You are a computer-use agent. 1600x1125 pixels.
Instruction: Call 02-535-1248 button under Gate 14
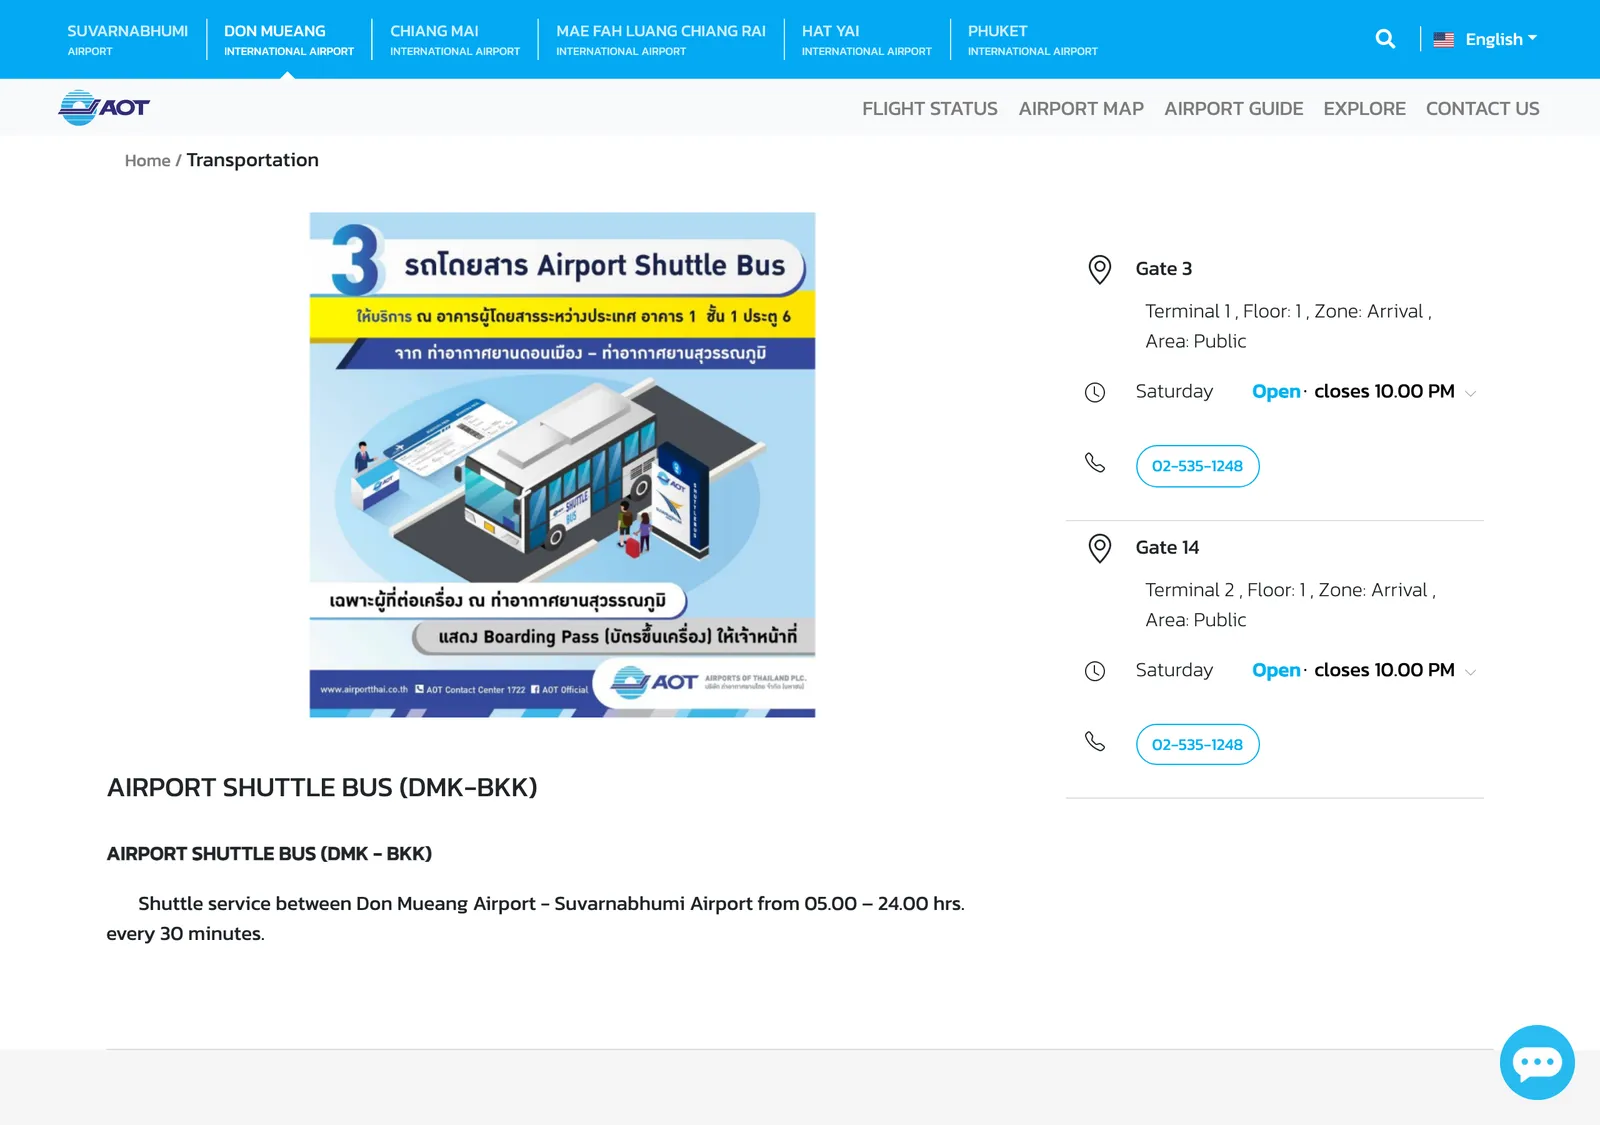1197,745
